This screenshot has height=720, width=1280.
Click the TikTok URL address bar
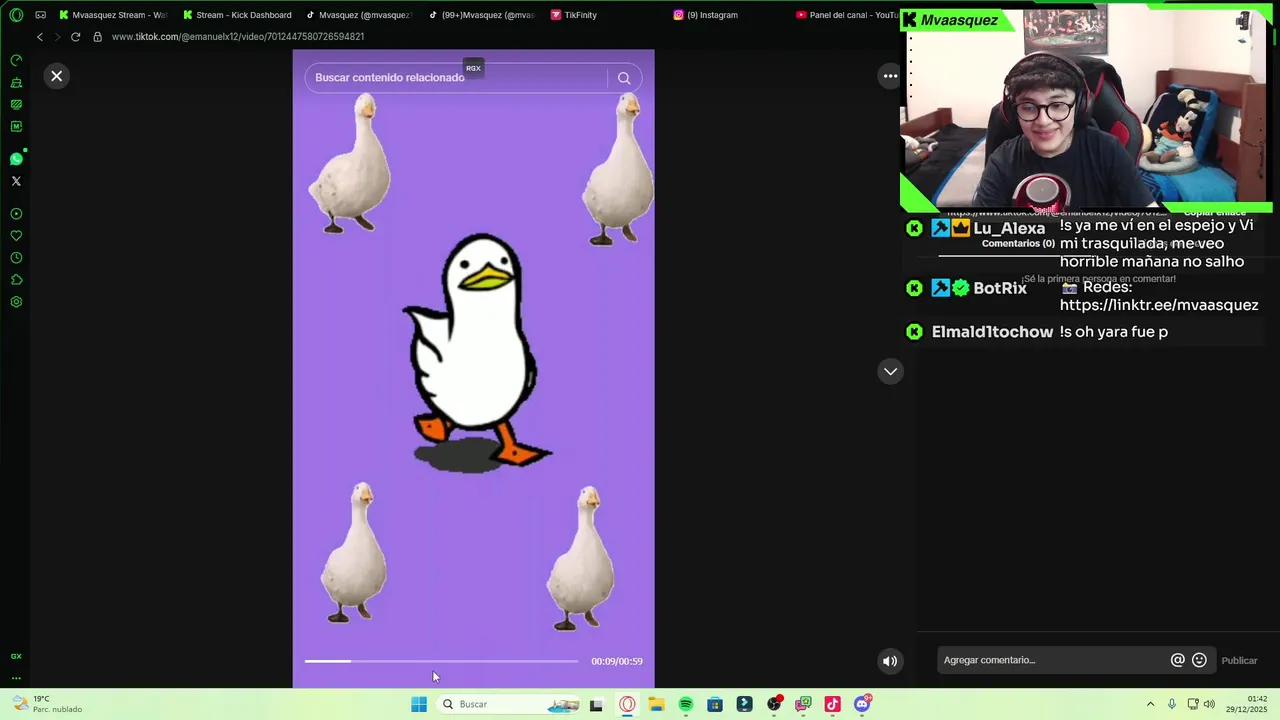tap(238, 37)
